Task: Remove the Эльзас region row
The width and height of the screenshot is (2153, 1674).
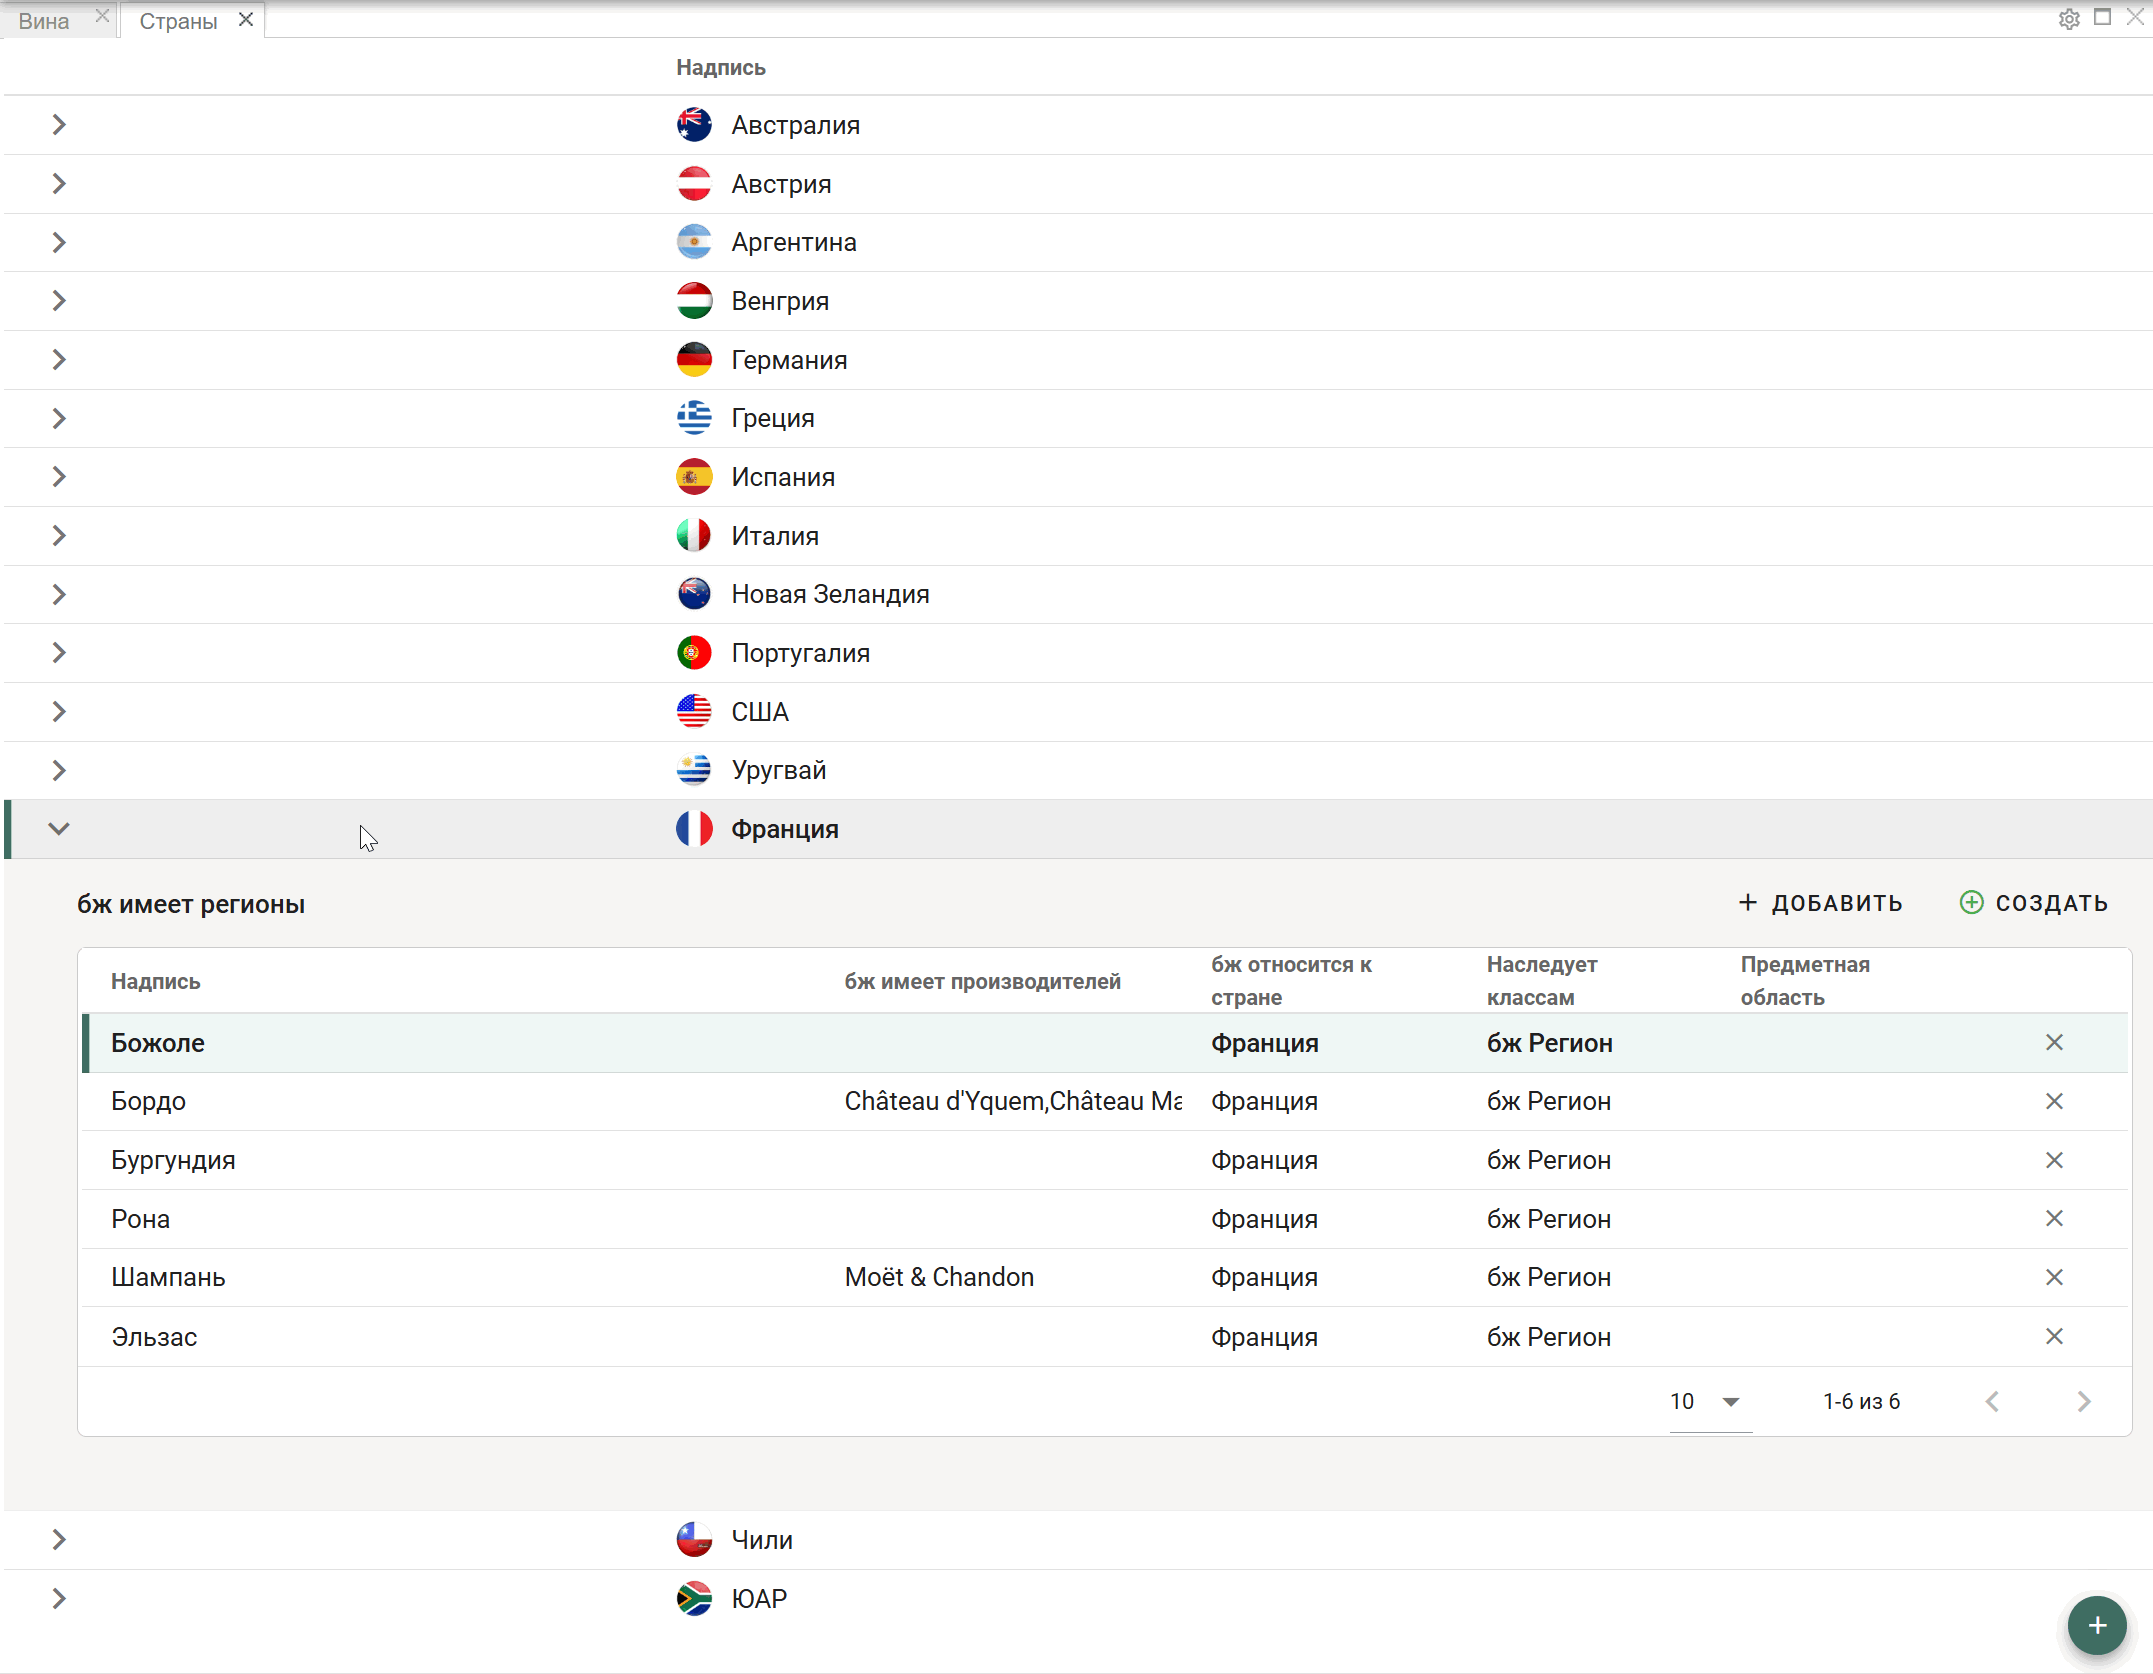Action: 2054,1336
